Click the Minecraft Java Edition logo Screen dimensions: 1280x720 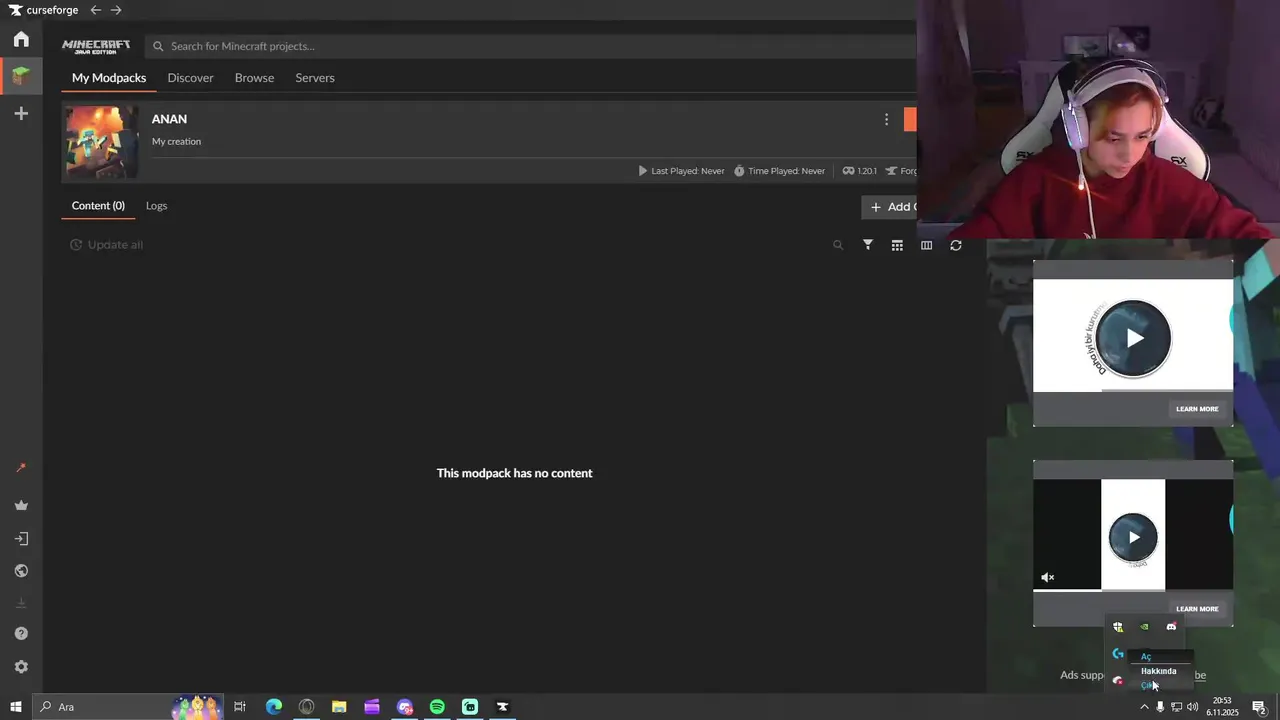(96, 46)
